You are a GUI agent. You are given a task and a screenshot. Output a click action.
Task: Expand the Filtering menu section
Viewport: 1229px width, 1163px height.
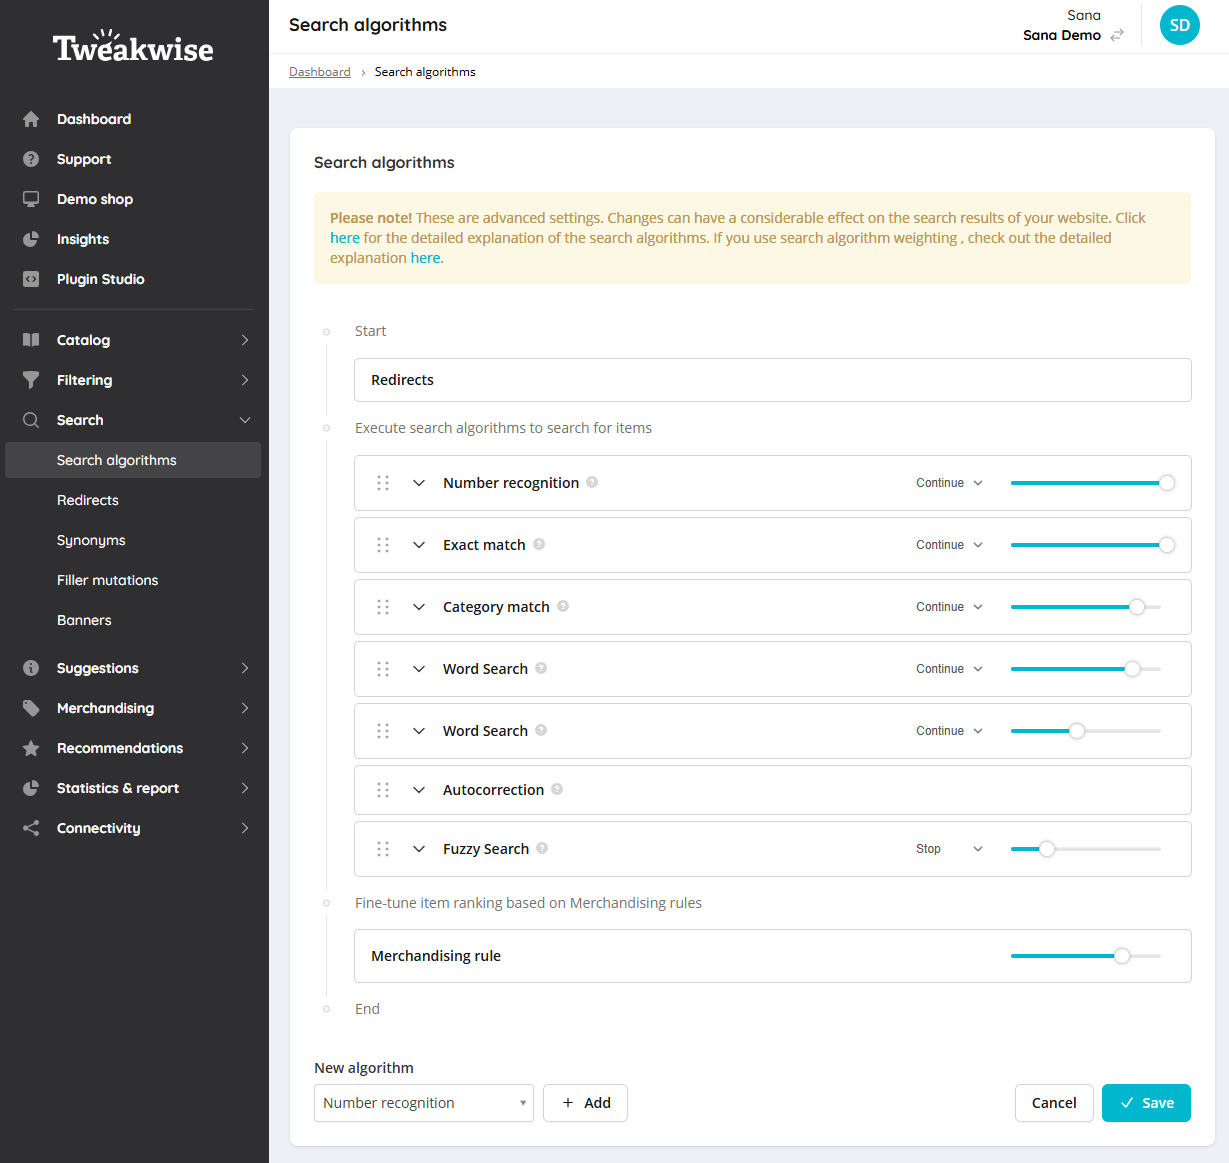click(244, 380)
